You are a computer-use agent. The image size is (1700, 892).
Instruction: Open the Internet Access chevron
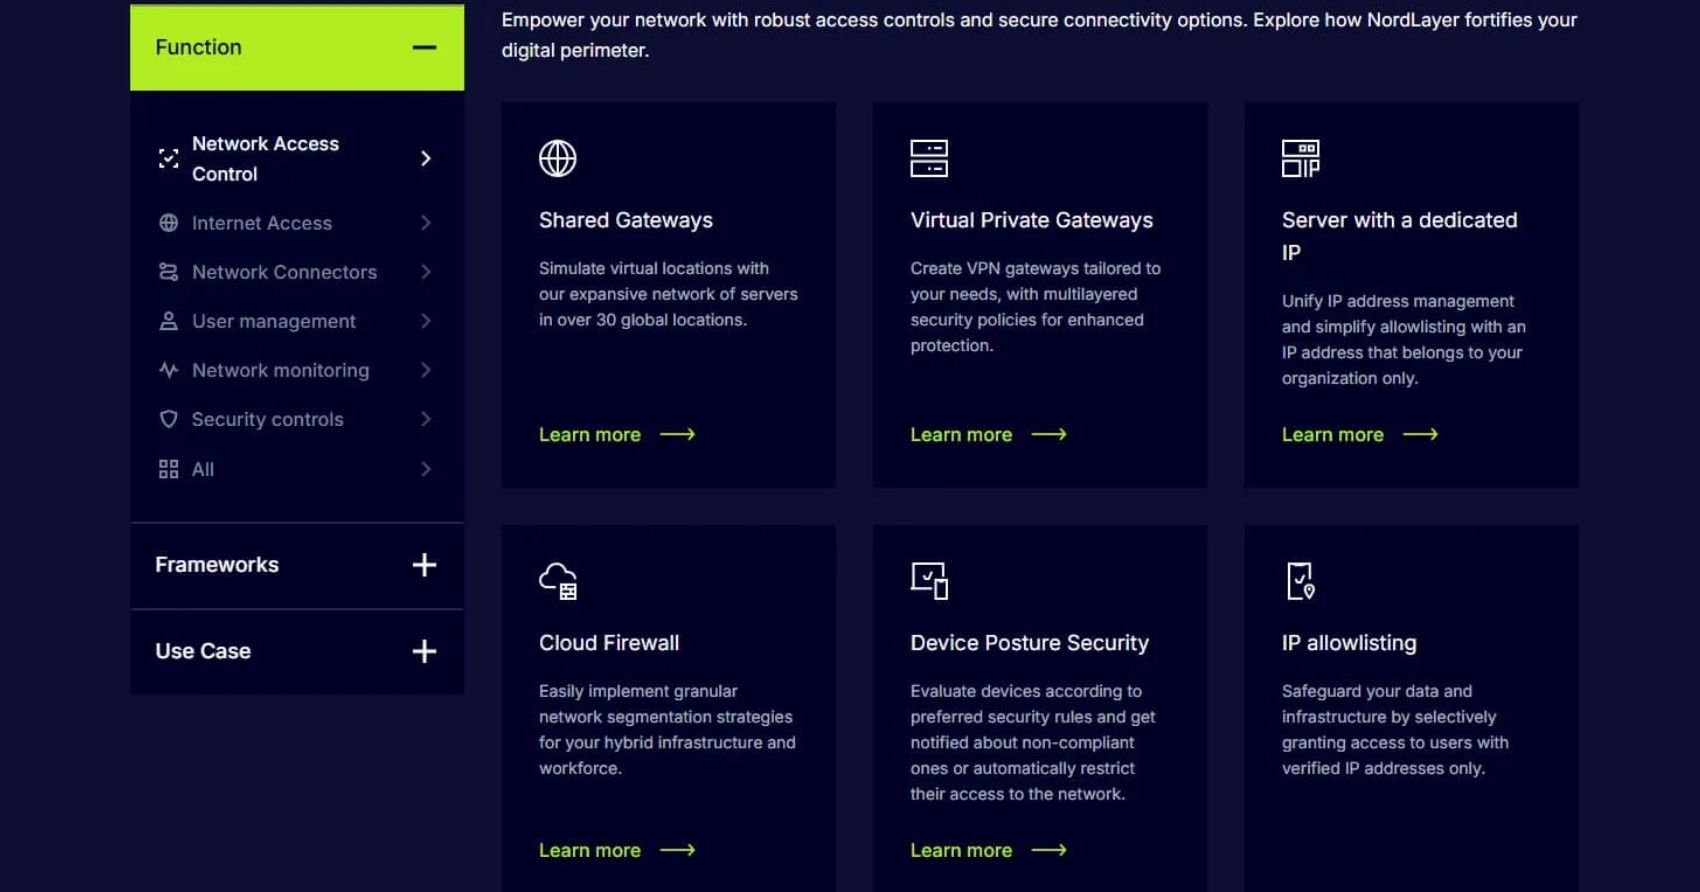[x=426, y=223]
